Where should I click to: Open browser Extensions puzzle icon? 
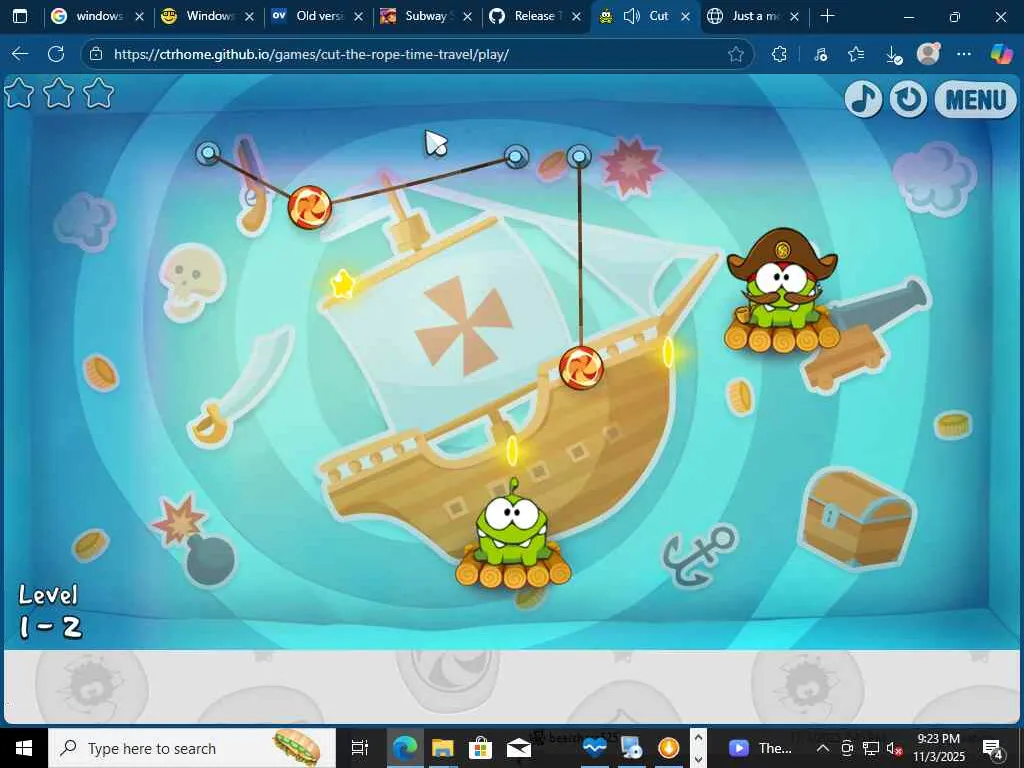coord(778,54)
